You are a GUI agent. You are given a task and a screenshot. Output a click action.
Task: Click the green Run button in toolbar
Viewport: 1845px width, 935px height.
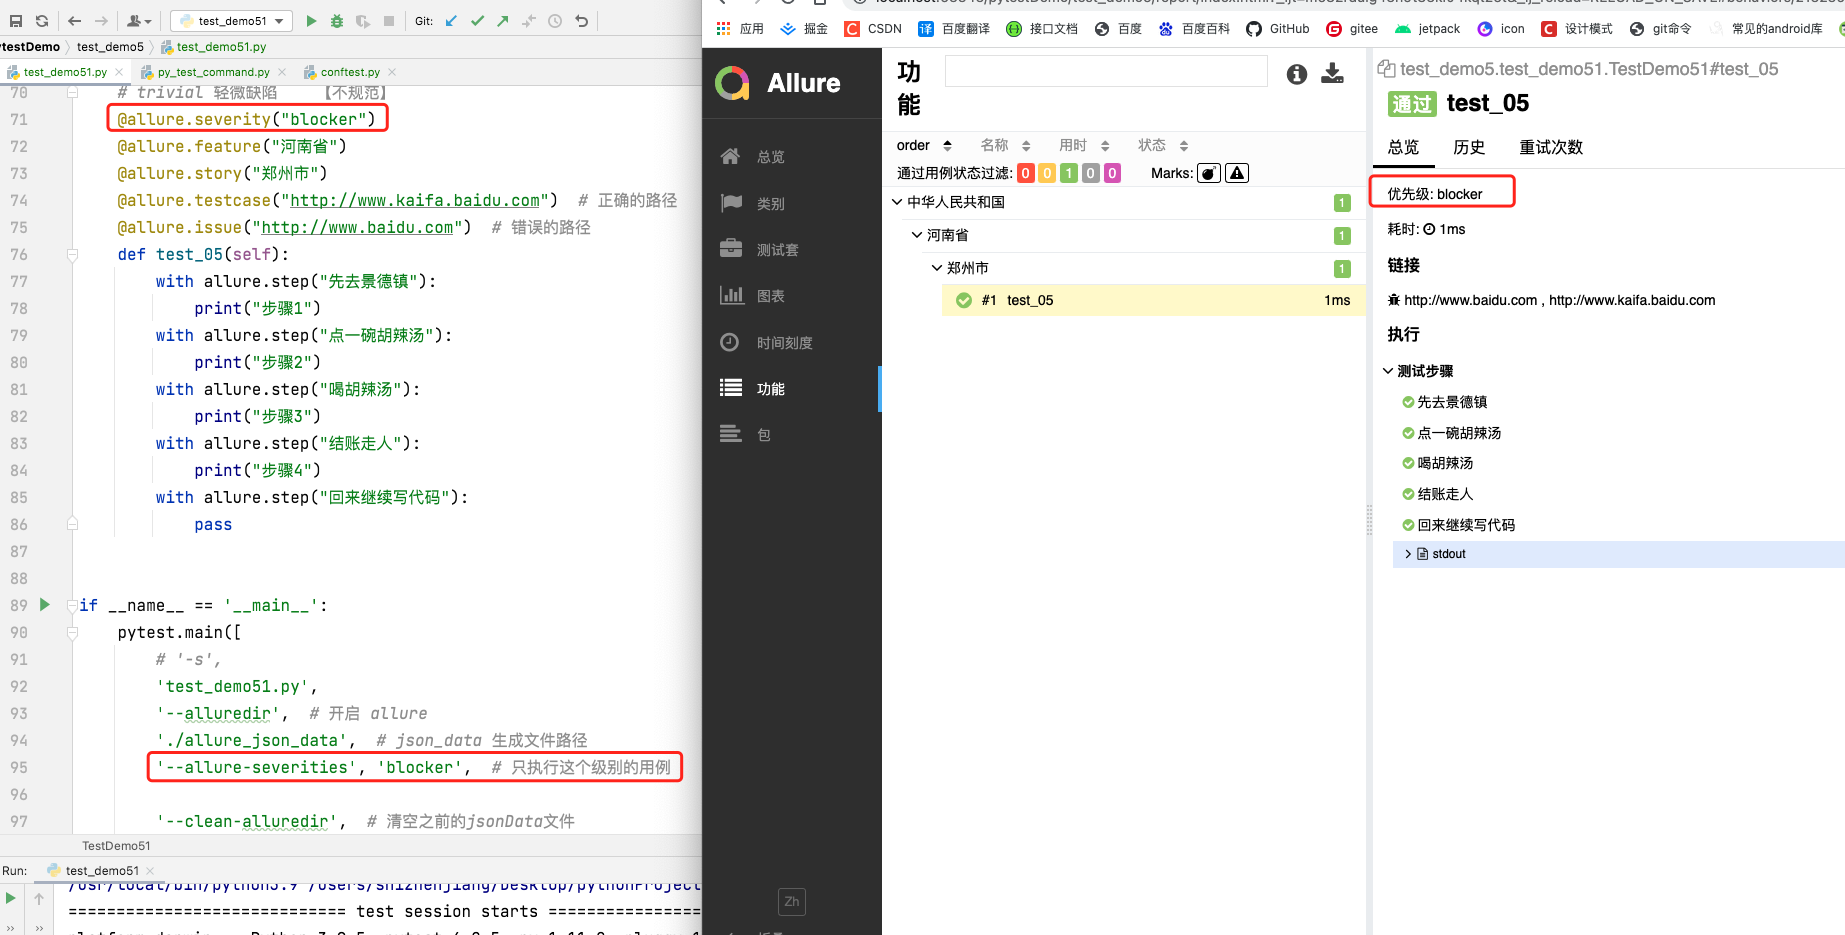[x=311, y=20]
